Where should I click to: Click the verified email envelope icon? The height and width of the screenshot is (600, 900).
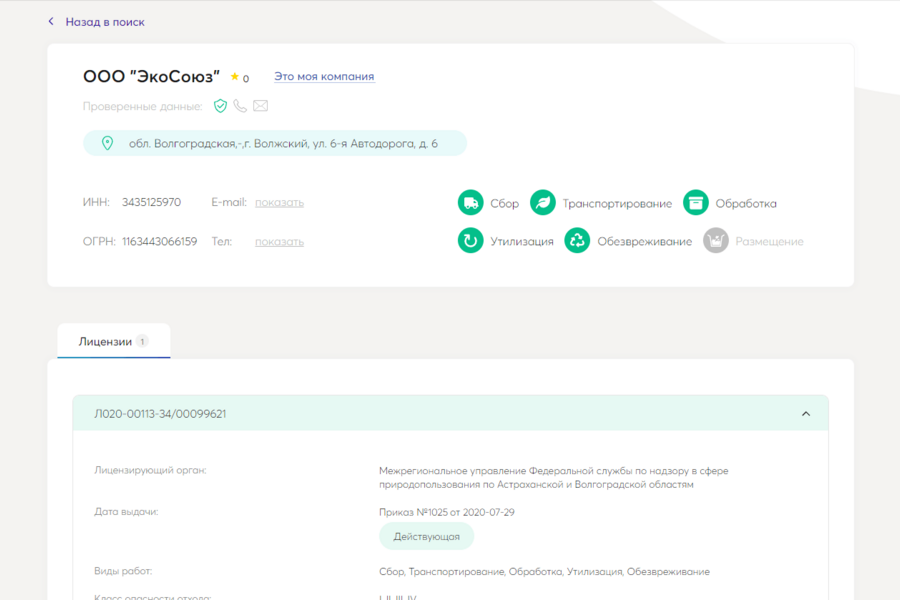(x=261, y=106)
